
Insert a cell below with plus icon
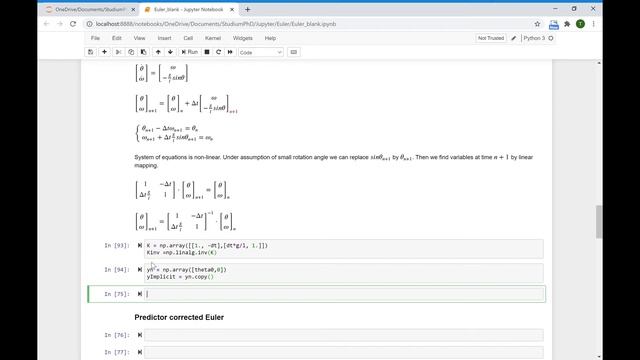104,52
